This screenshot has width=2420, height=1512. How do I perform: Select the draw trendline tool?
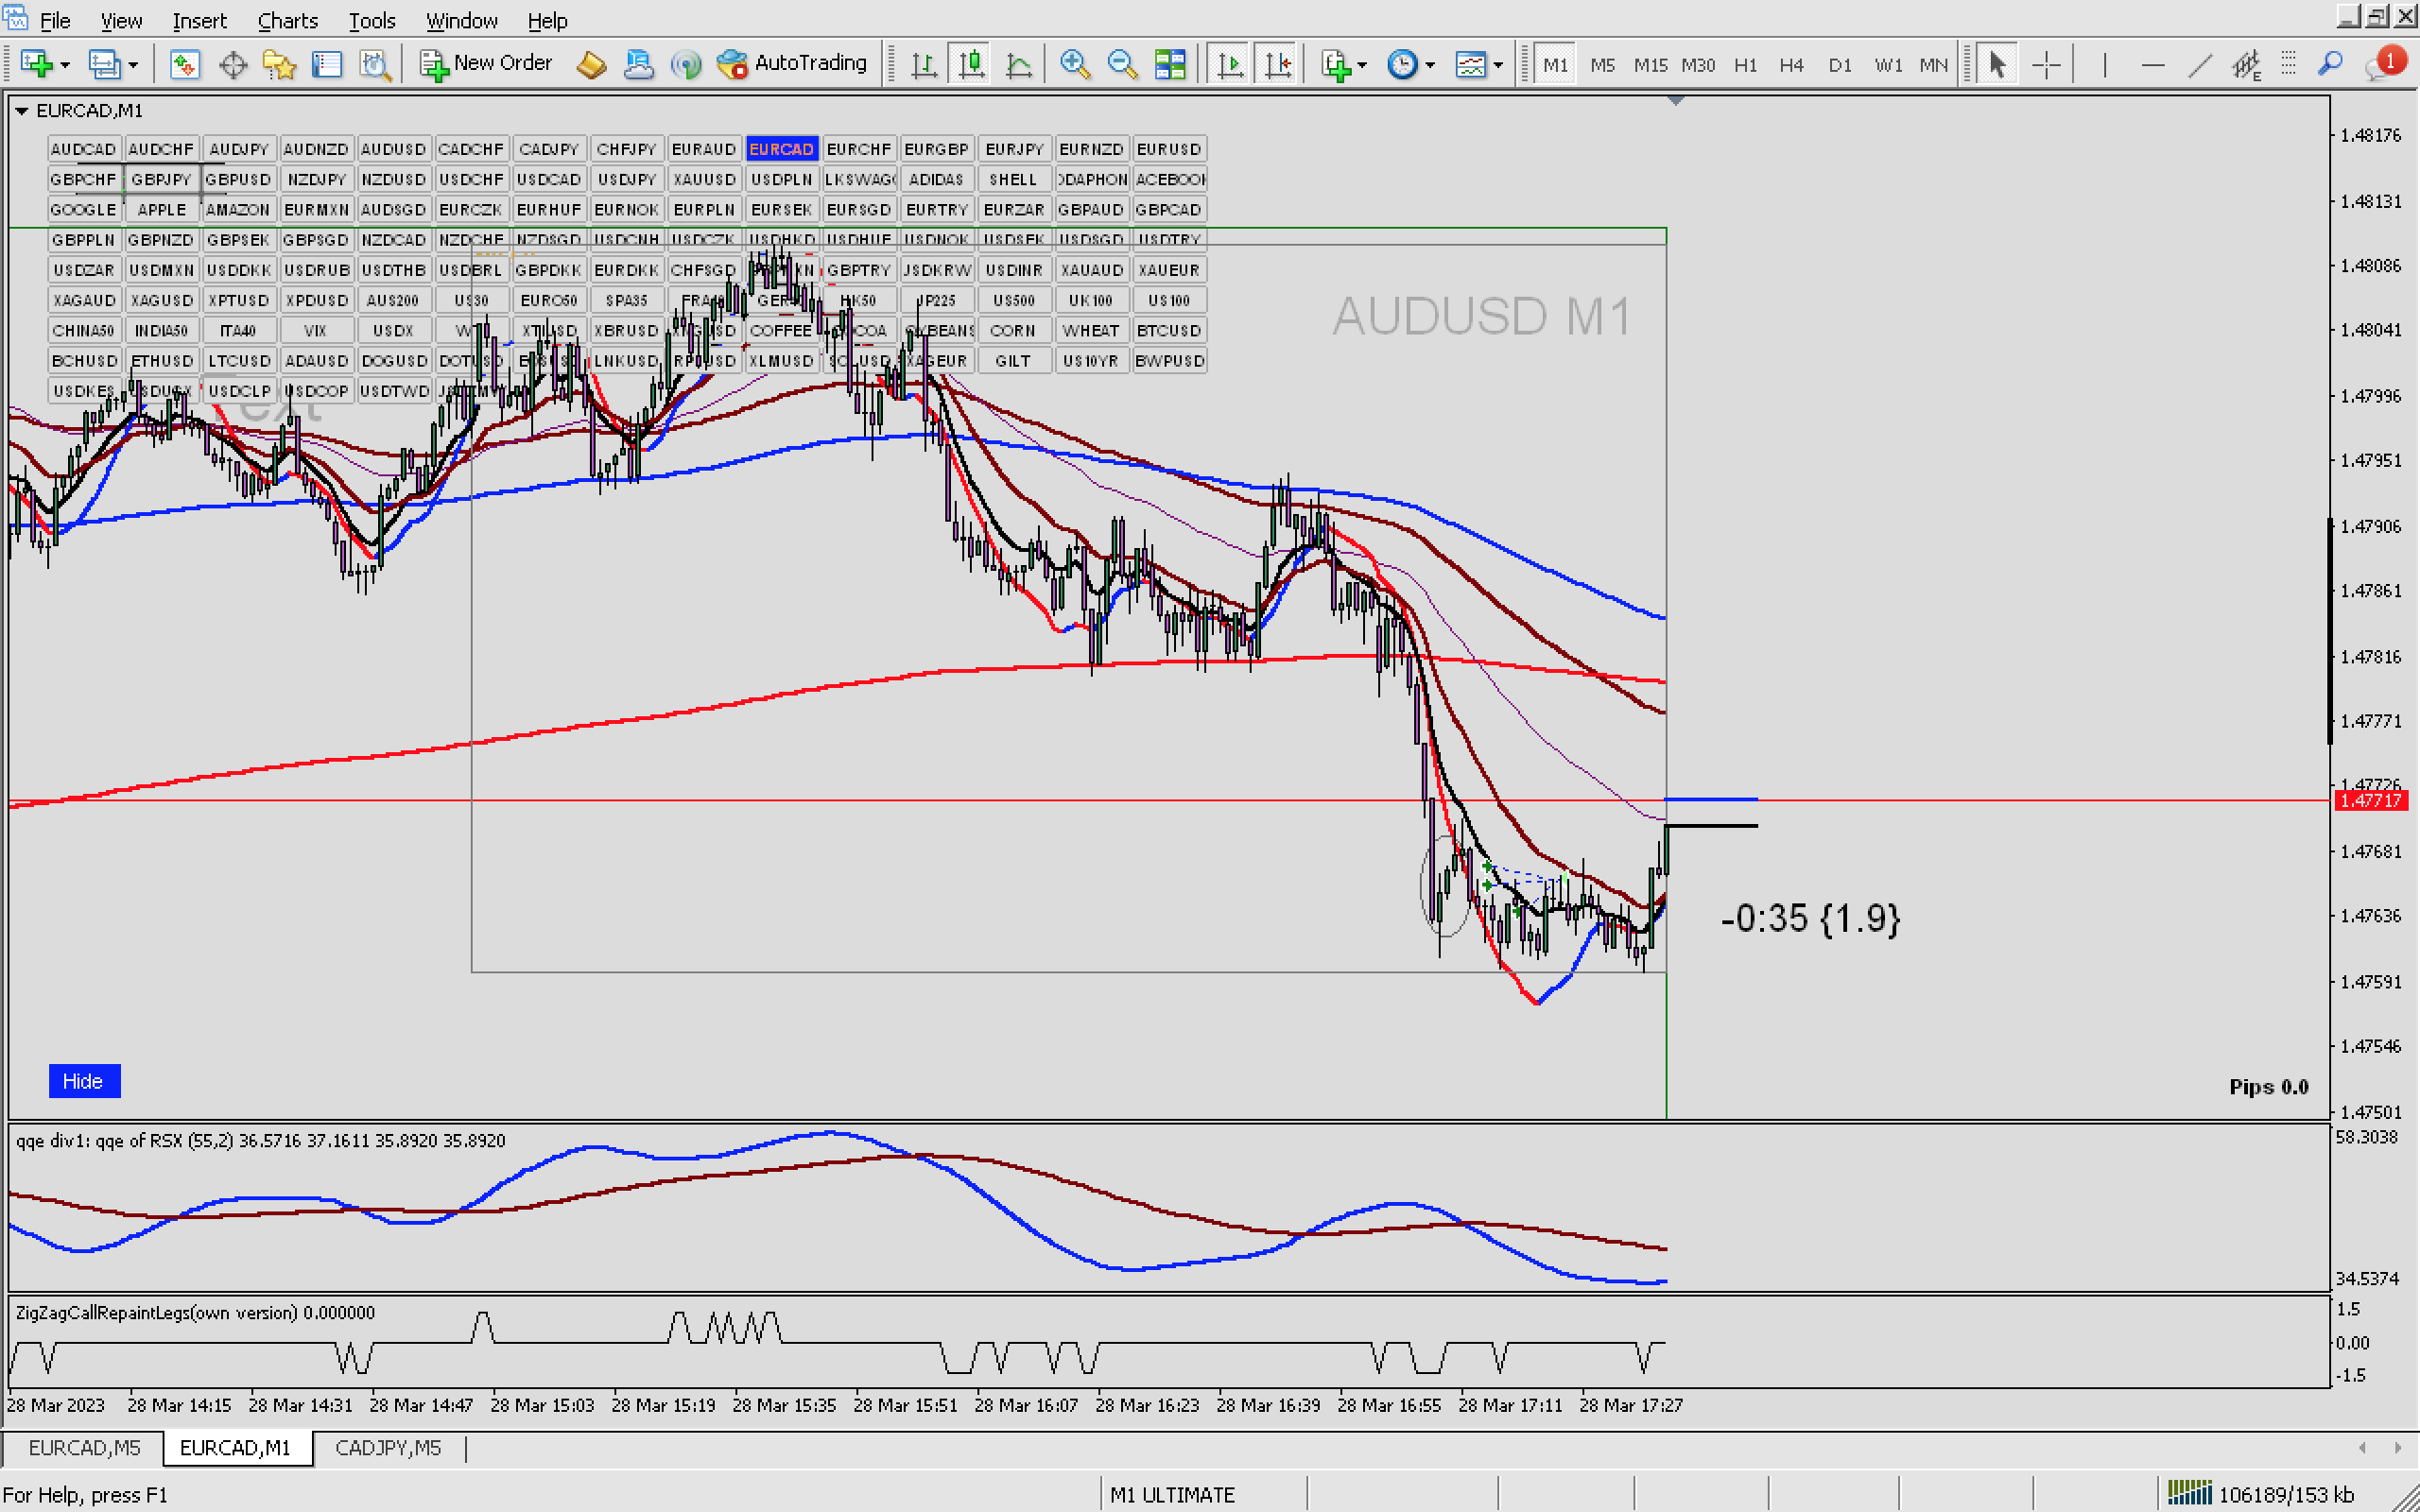point(2199,64)
